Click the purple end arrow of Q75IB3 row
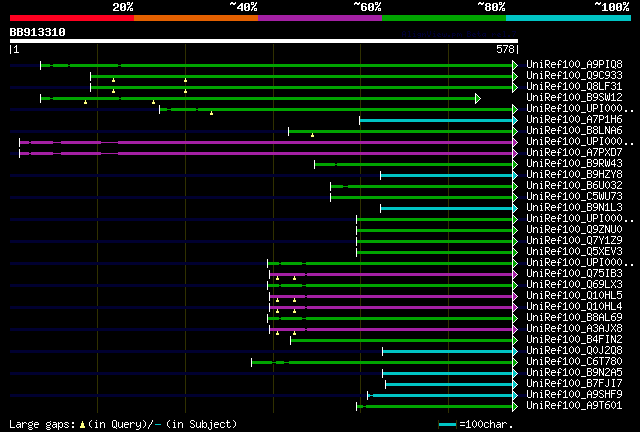This screenshot has width=640, height=432. (515, 275)
